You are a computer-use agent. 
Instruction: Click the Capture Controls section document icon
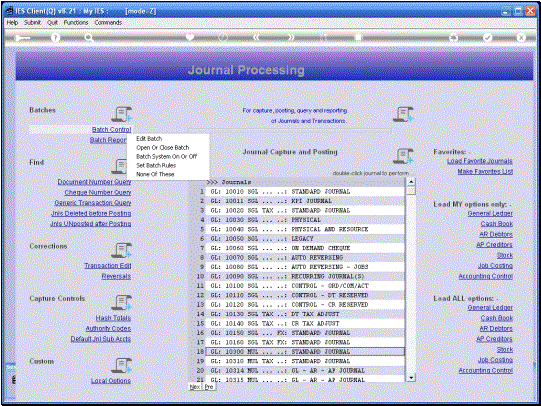[x=122, y=303]
